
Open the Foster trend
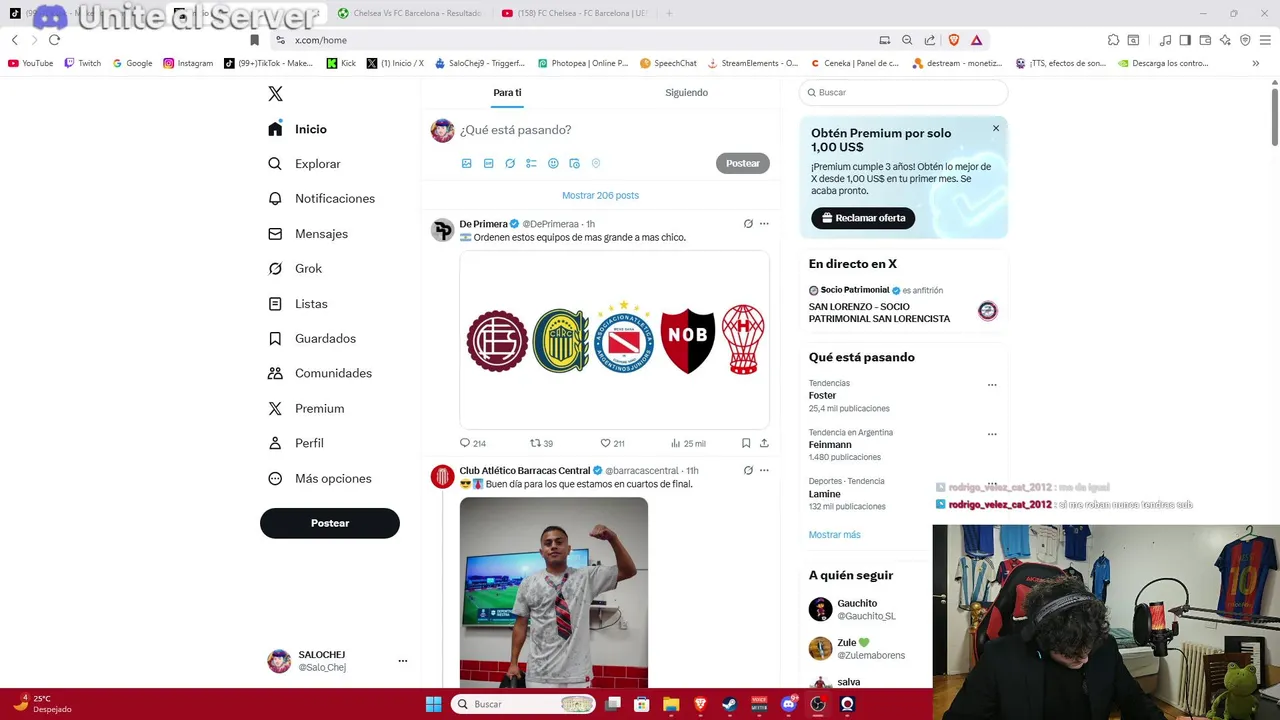click(822, 396)
